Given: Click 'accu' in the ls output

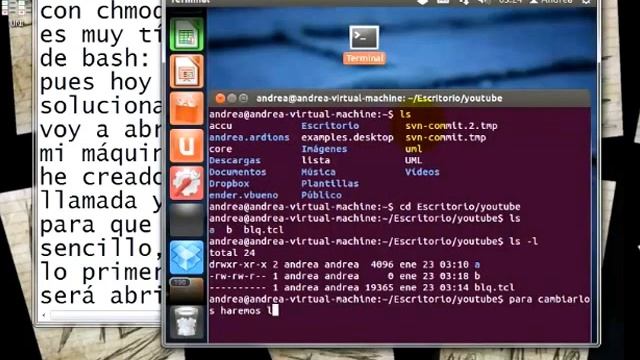Looking at the screenshot, I should tap(220, 126).
